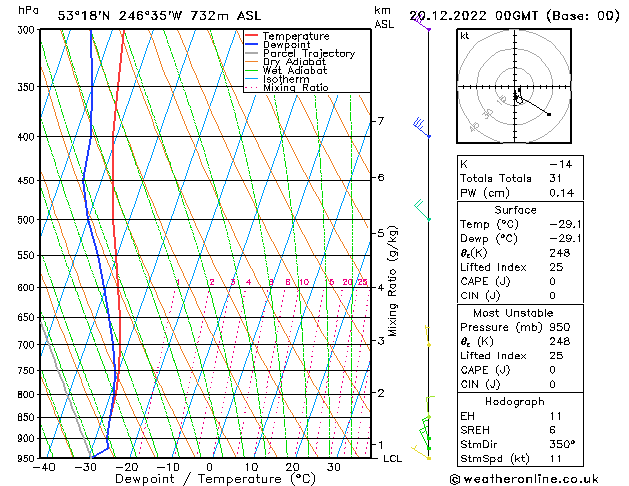Click the Surface section header
This screenshot has width=629, height=486.
pyautogui.click(x=515, y=210)
